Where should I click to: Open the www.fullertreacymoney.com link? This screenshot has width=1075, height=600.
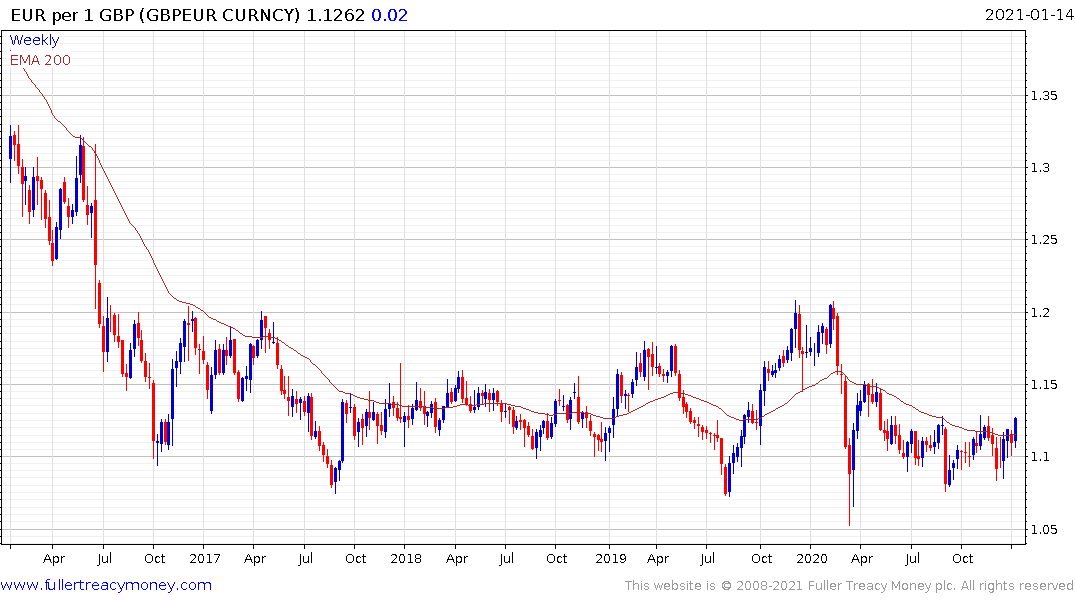click(x=106, y=585)
